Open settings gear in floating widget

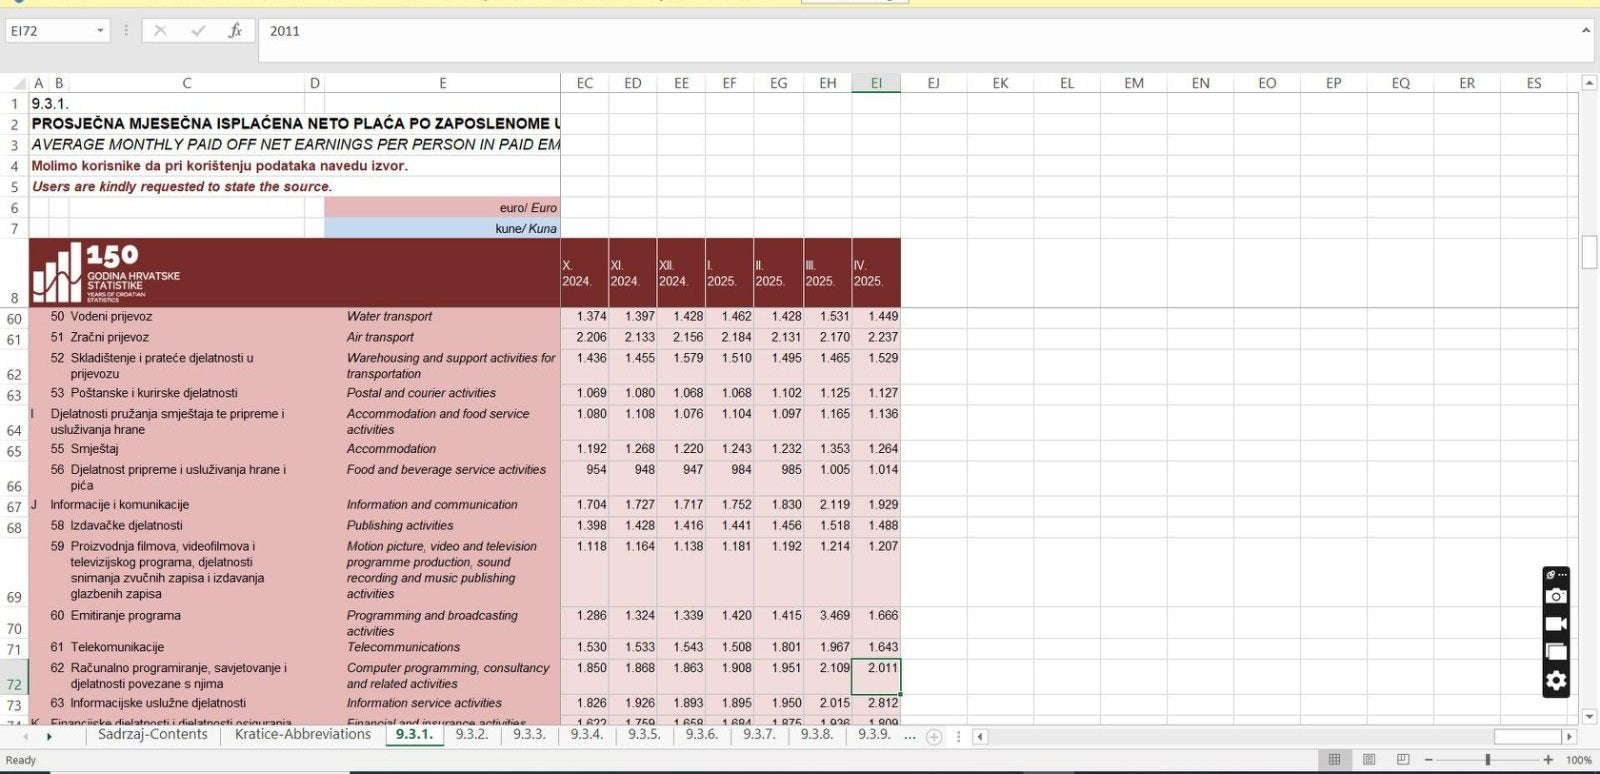click(x=1556, y=681)
